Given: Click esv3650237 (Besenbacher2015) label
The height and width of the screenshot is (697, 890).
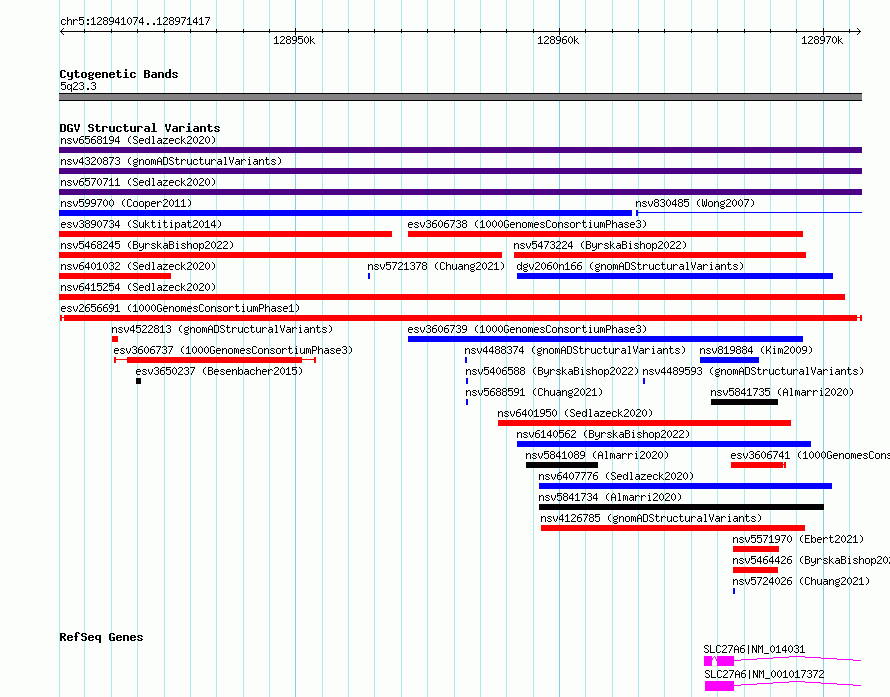Looking at the screenshot, I should pyautogui.click(x=219, y=371).
